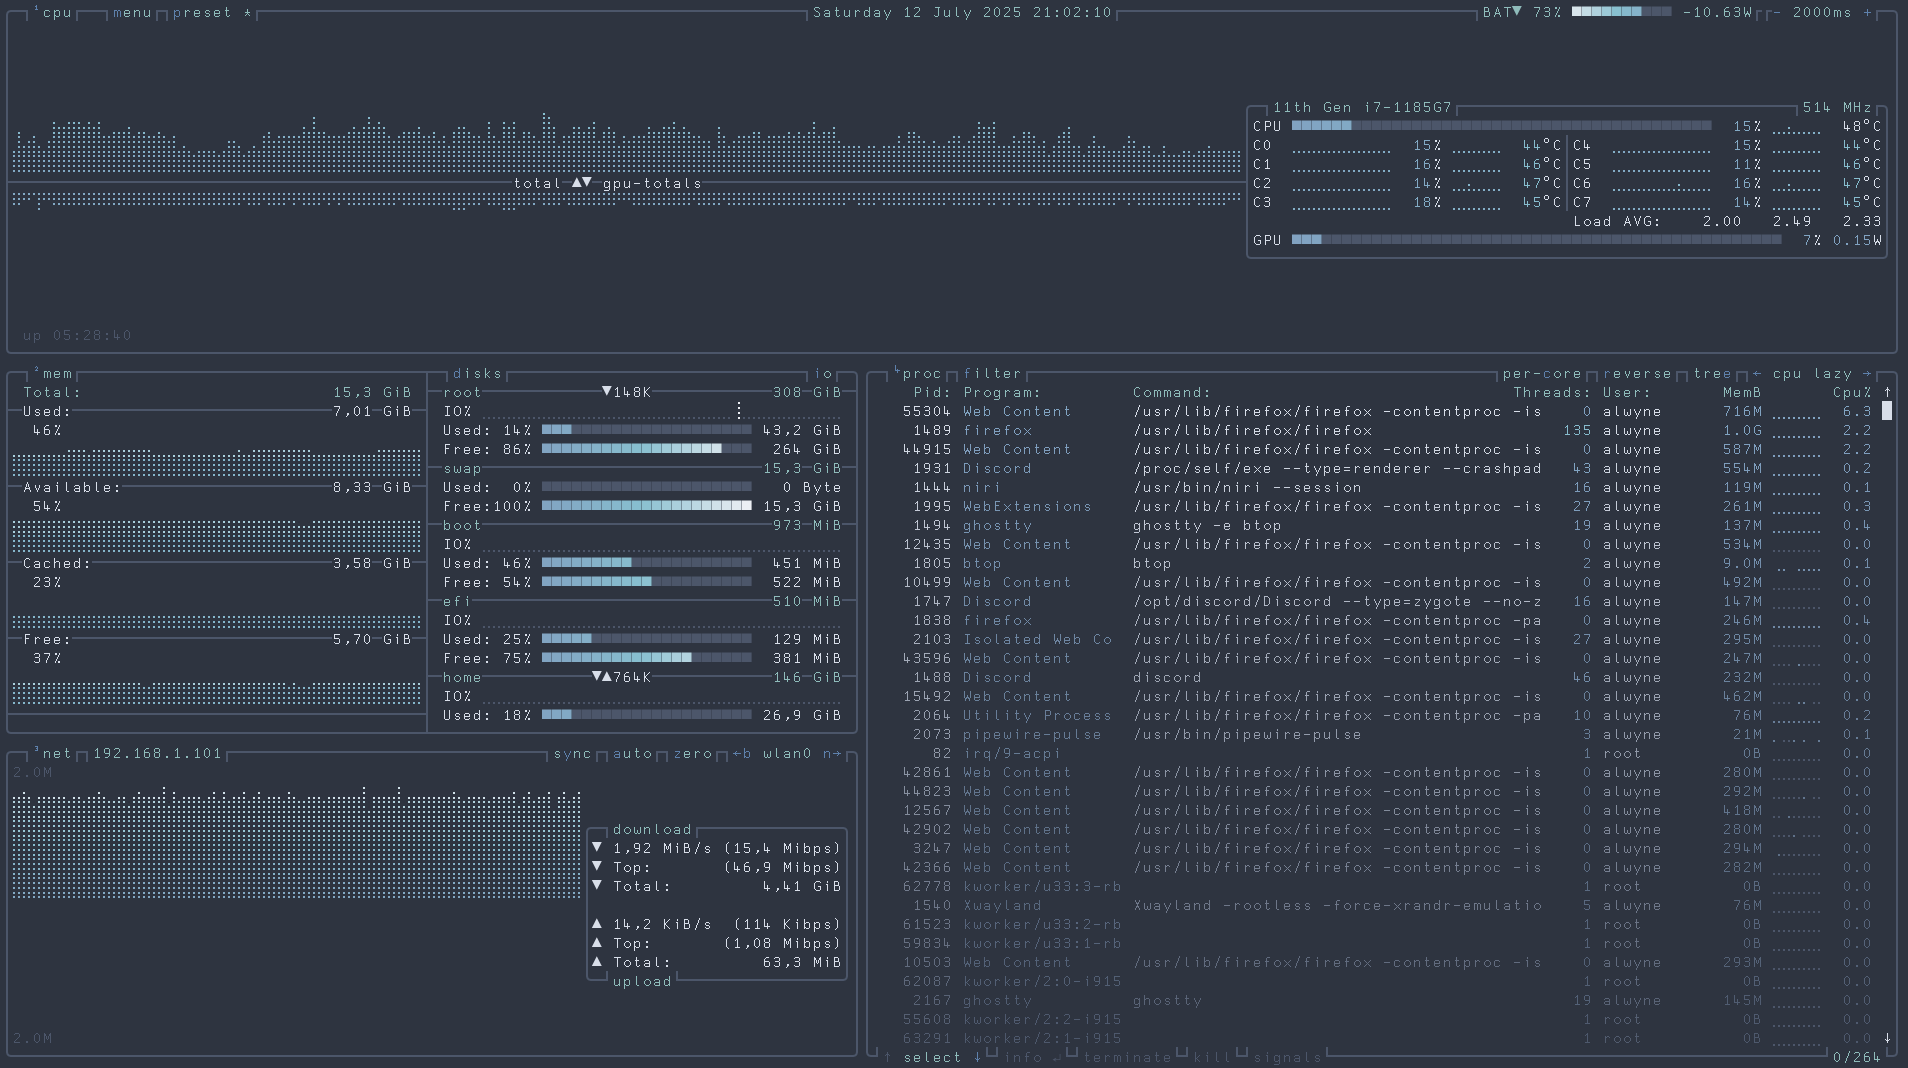Click the GPU usage meter bar

tap(1536, 240)
